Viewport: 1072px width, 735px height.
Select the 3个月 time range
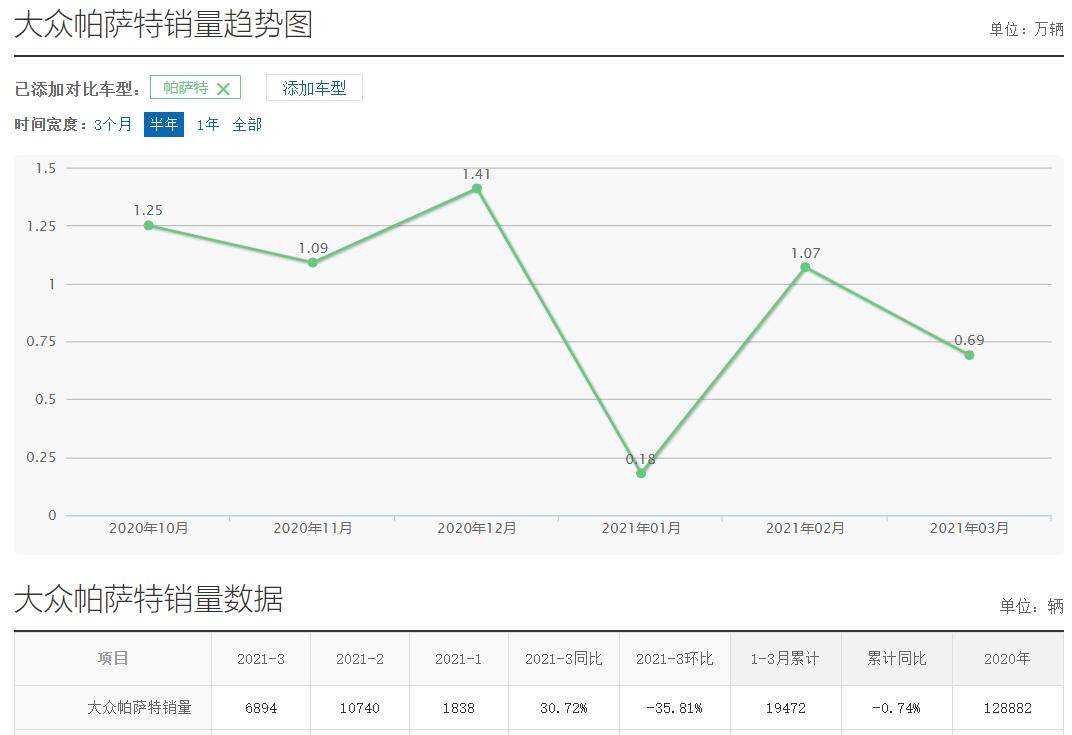tap(113, 124)
